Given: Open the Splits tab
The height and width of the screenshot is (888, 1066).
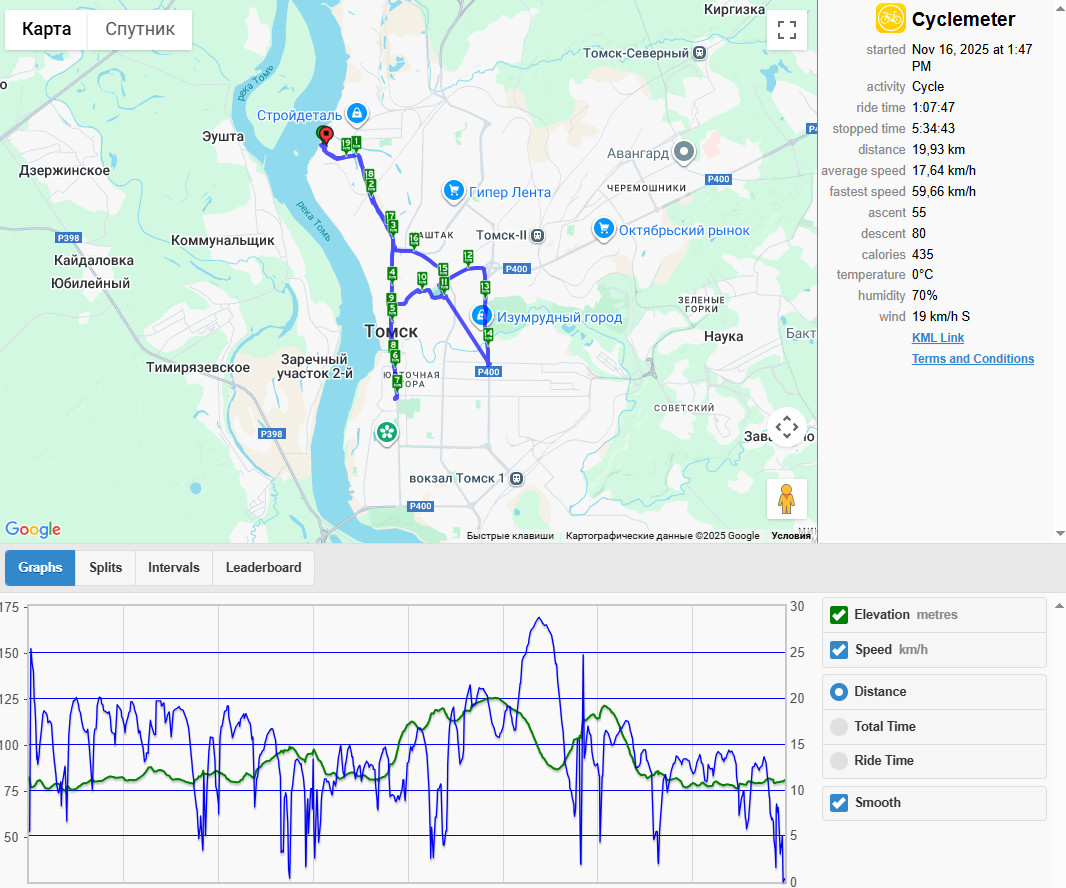Looking at the screenshot, I should pyautogui.click(x=105, y=568).
